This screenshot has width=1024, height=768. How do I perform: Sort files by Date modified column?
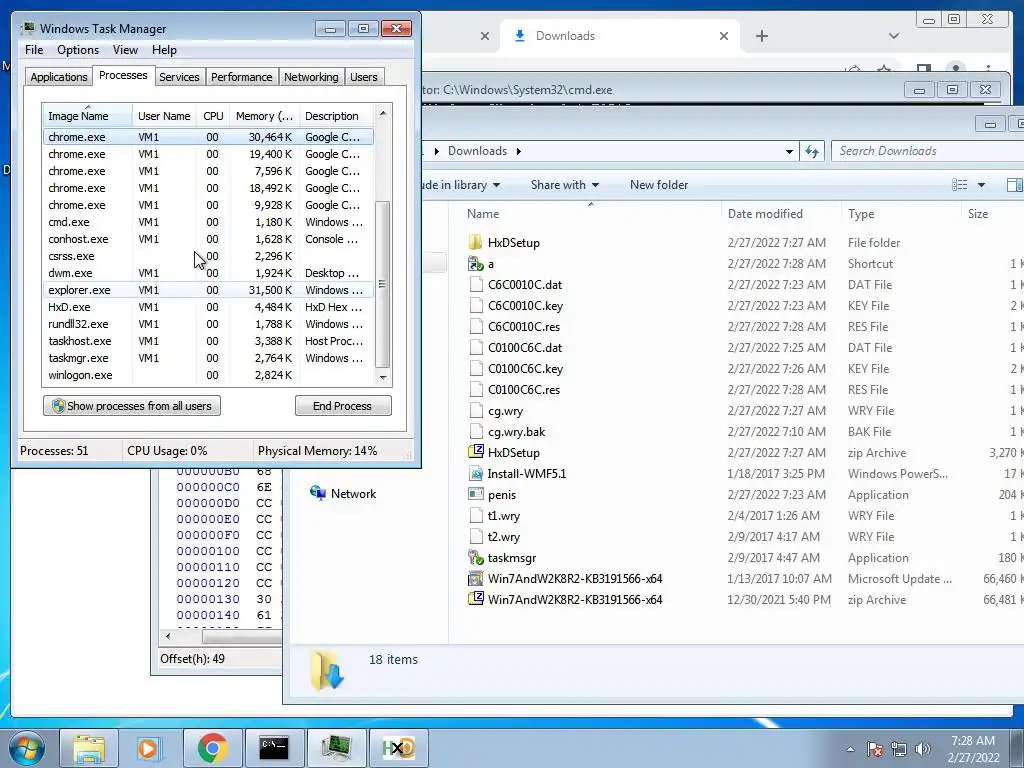tap(781, 214)
